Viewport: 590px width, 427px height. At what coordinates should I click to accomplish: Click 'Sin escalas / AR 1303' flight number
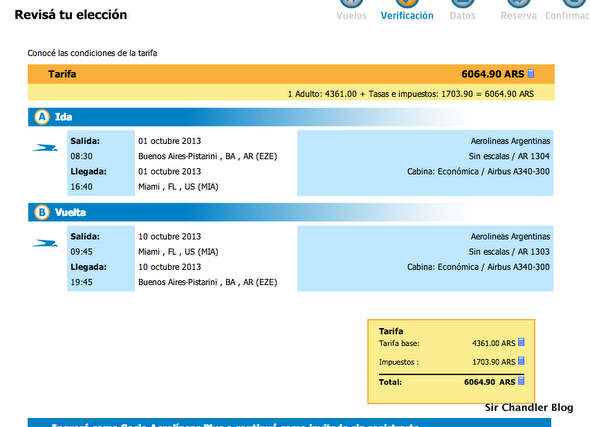(x=509, y=252)
